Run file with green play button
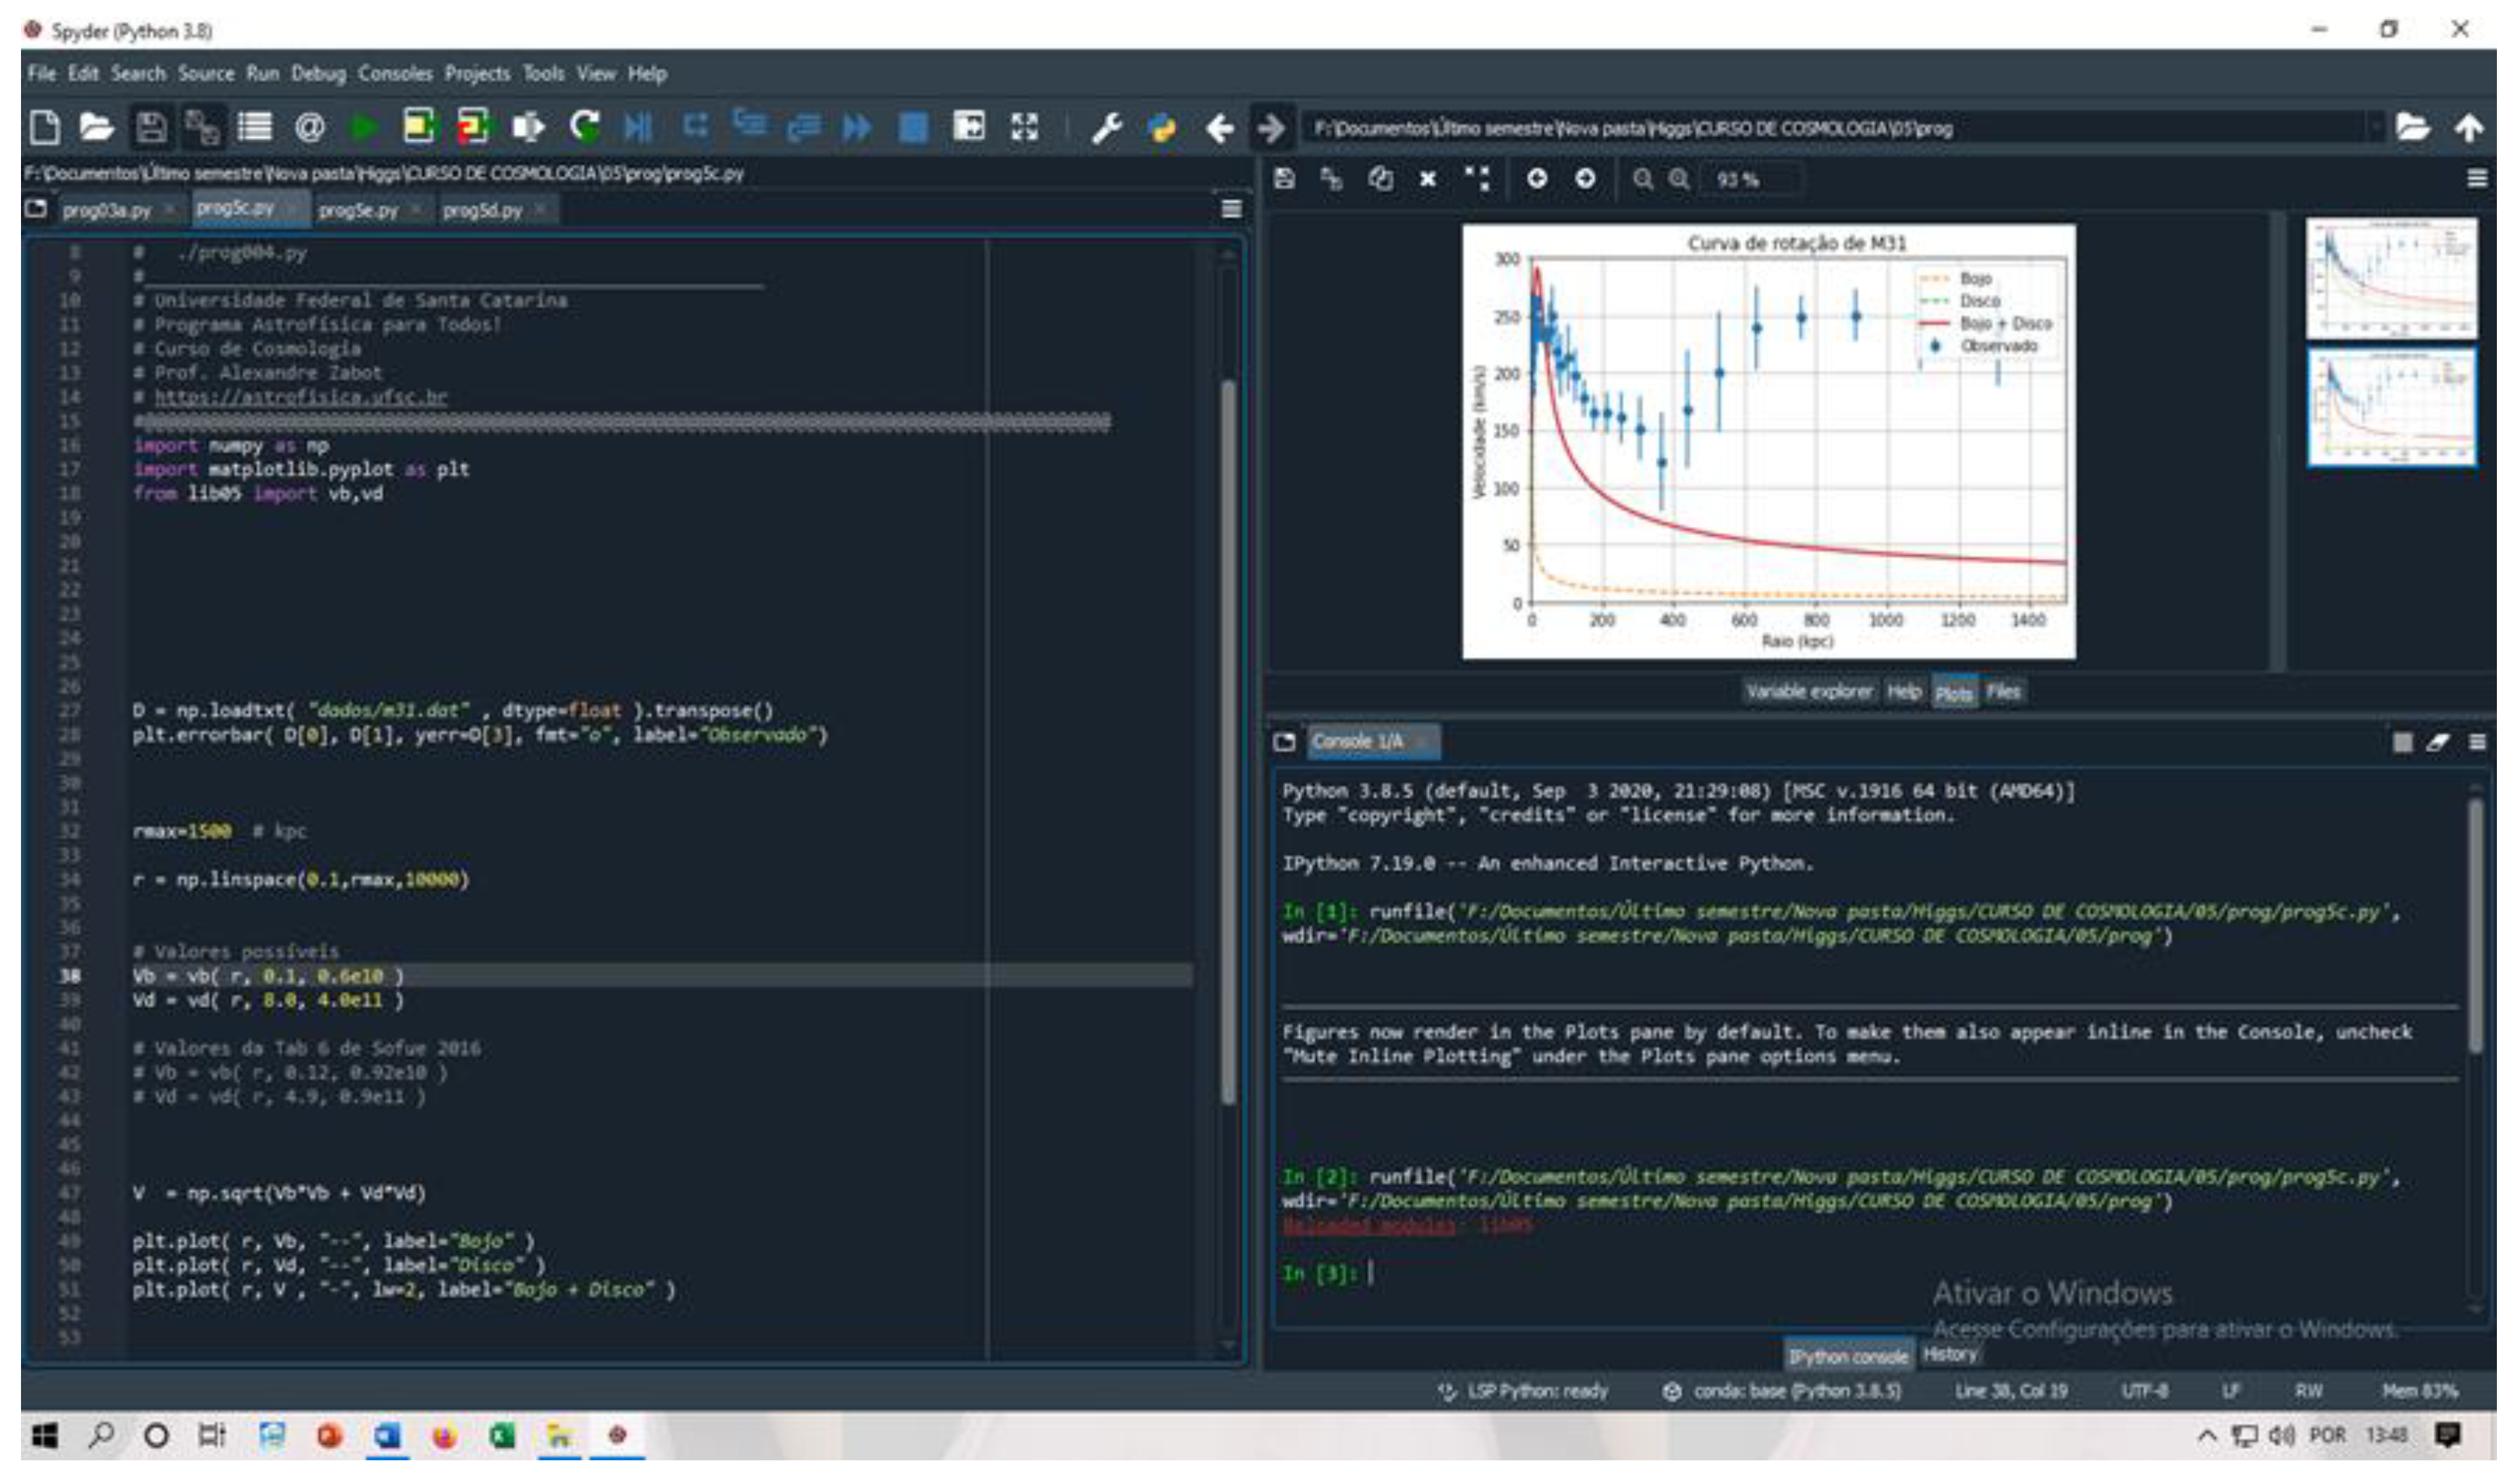 pos(362,127)
